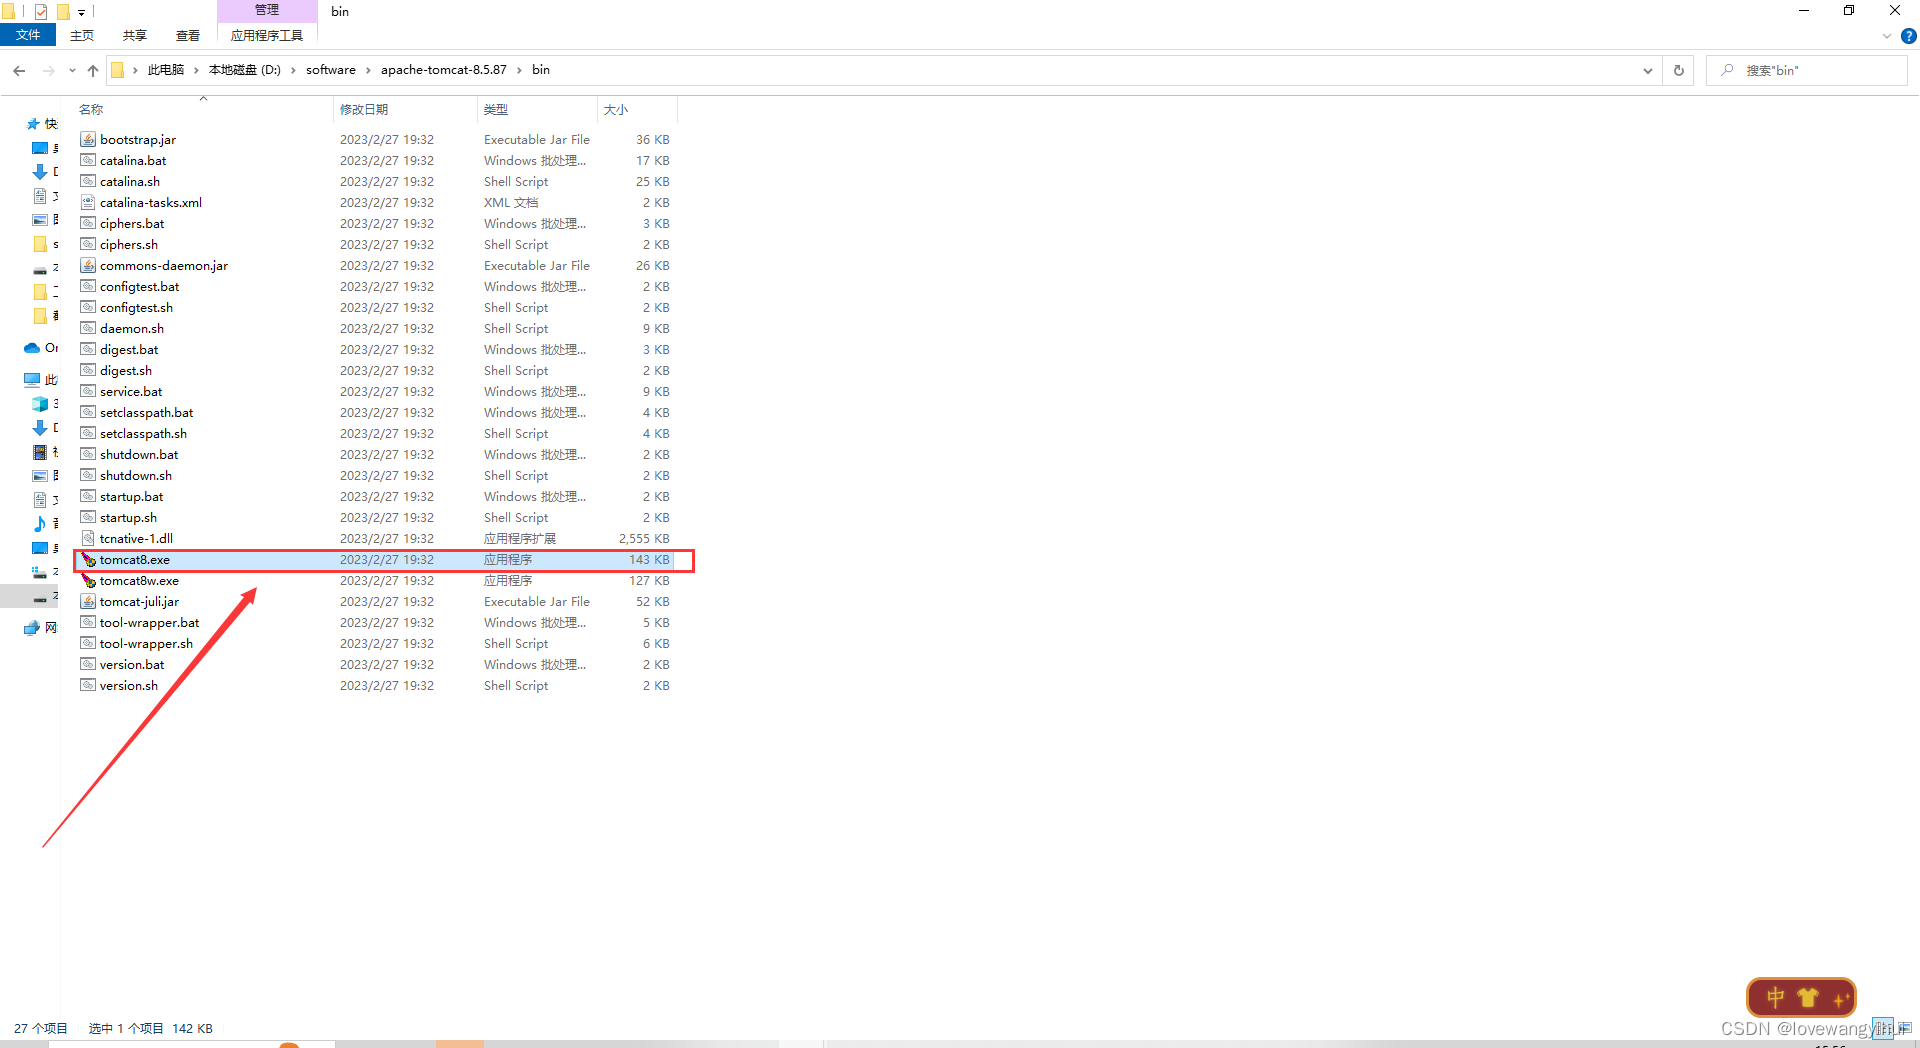The image size is (1920, 1048).
Task: Expand chevron after apache-tomcat-8.5.87 in breadcrumb
Action: pos(519,70)
